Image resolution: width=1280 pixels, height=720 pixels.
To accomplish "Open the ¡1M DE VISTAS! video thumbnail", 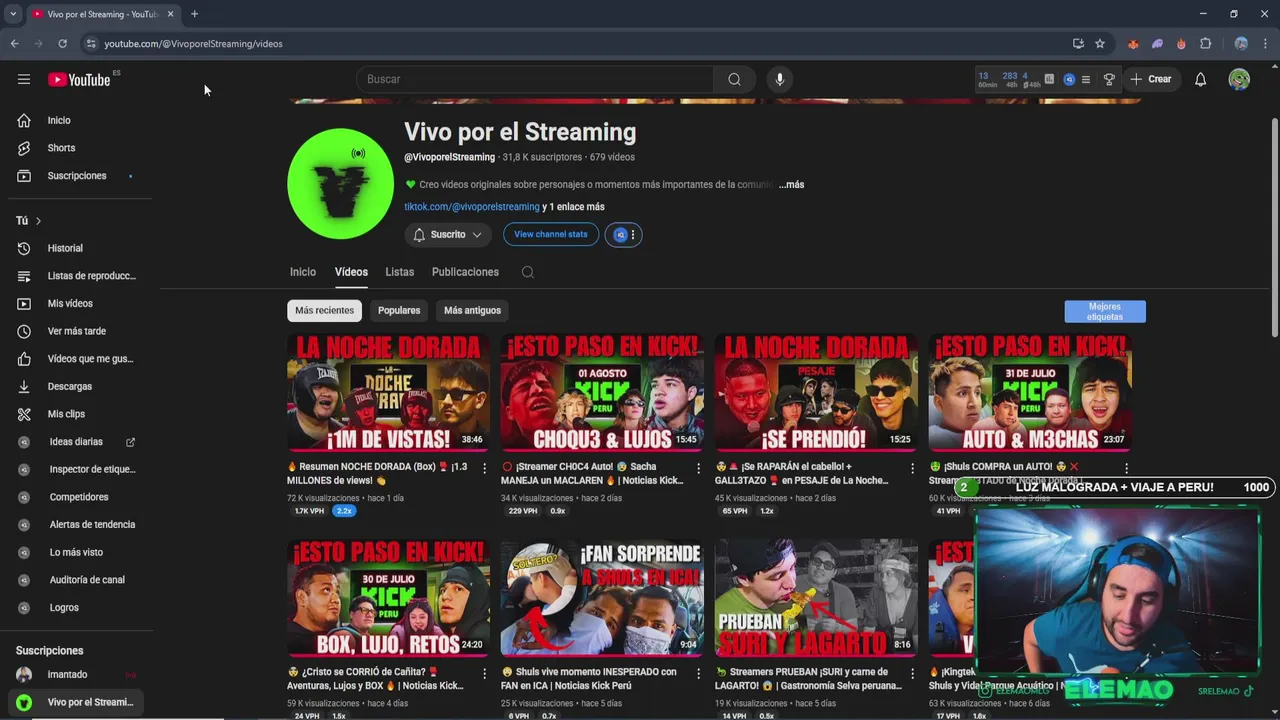I will (388, 392).
